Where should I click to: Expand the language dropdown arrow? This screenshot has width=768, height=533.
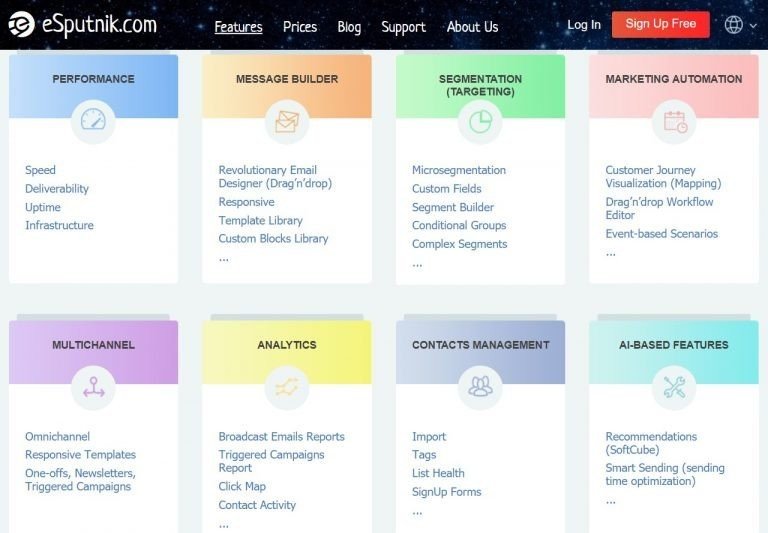(x=753, y=25)
